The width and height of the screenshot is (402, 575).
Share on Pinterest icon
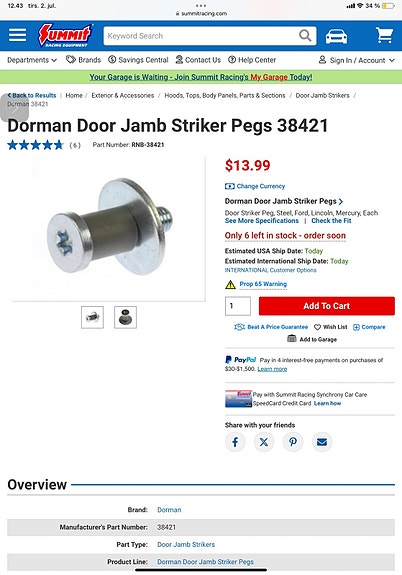tap(293, 442)
